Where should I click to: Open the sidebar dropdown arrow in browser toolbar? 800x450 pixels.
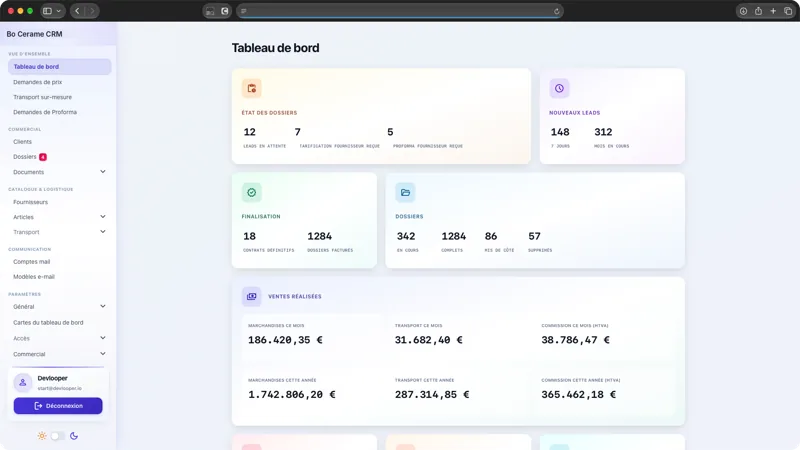point(59,11)
